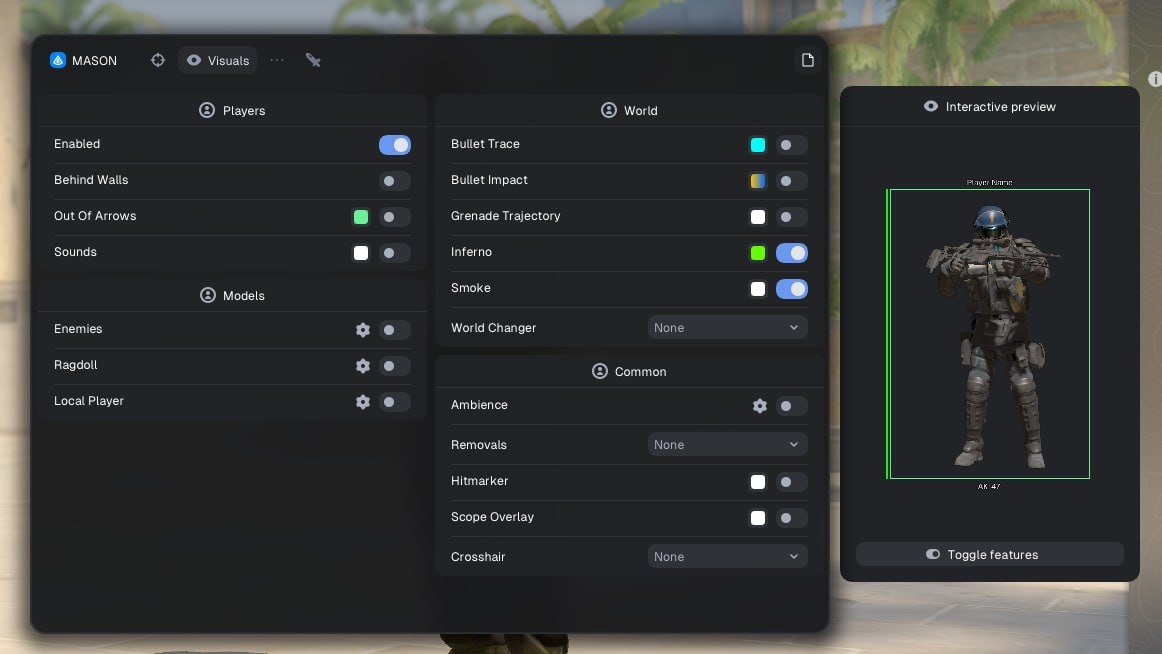Open the green Out Of Arrows color swatch
1162x654 pixels.
tap(361, 217)
